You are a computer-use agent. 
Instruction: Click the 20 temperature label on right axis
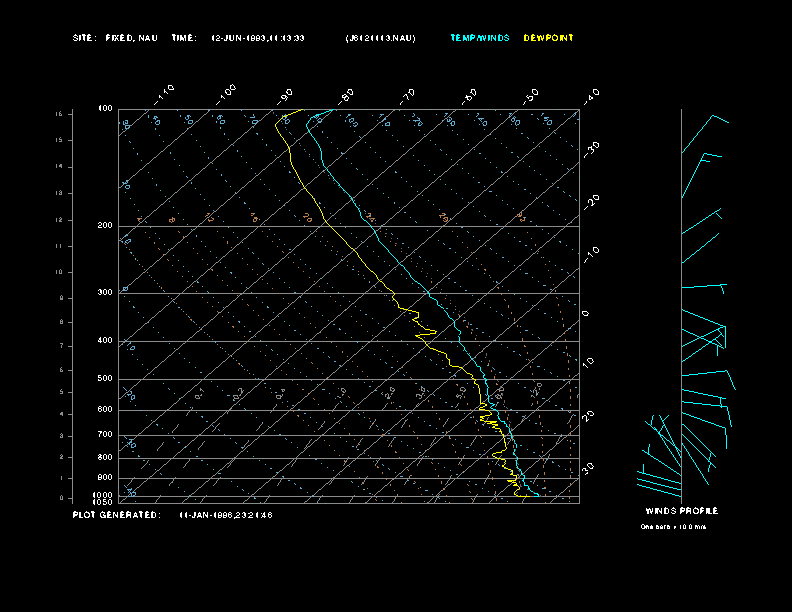point(588,416)
